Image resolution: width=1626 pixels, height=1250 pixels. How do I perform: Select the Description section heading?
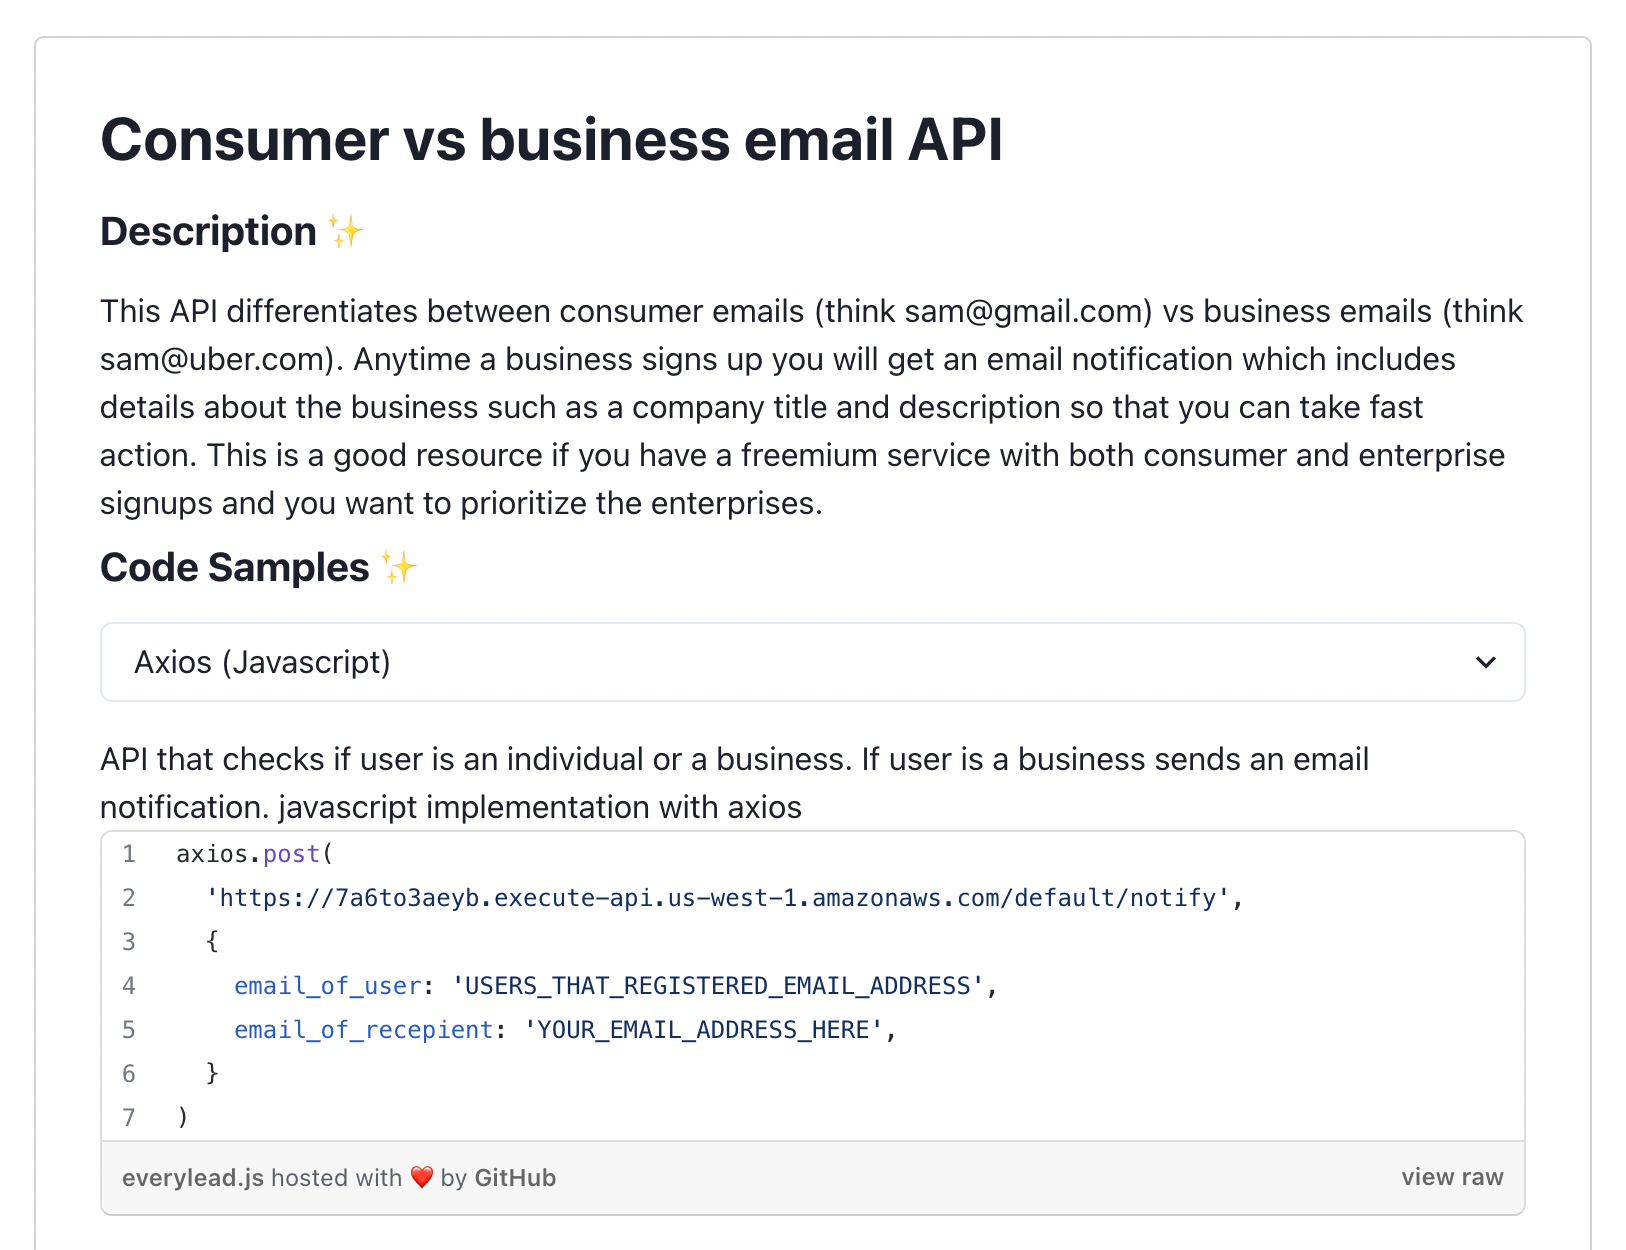tap(210, 231)
